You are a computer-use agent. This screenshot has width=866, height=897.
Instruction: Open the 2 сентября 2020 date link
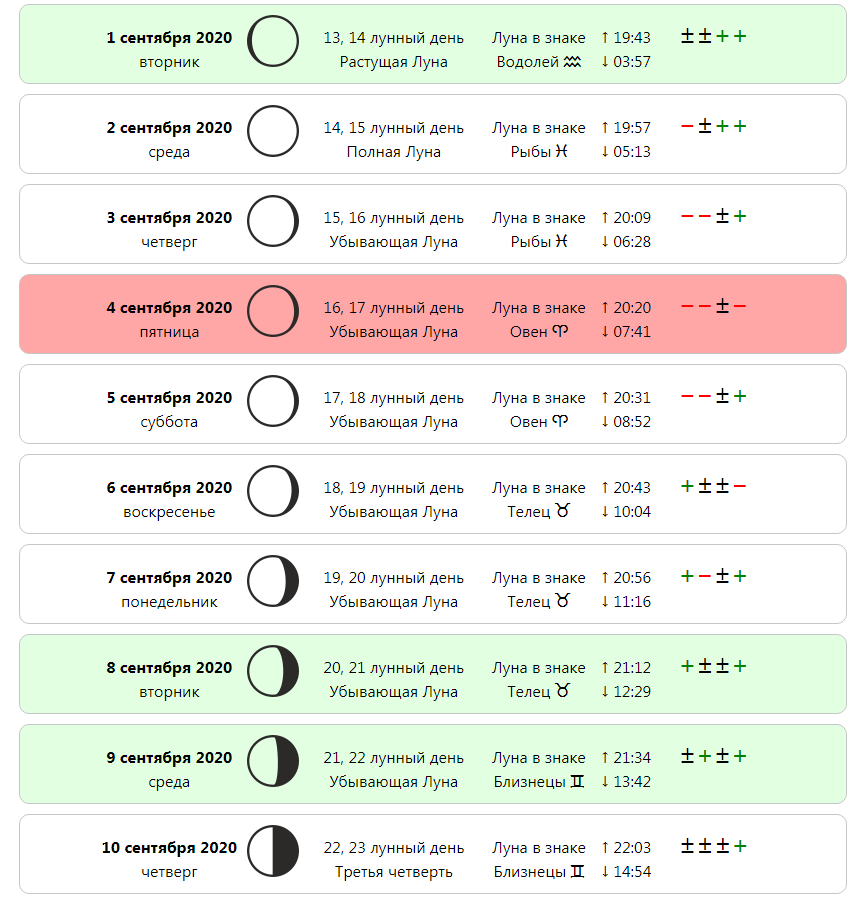coord(169,128)
